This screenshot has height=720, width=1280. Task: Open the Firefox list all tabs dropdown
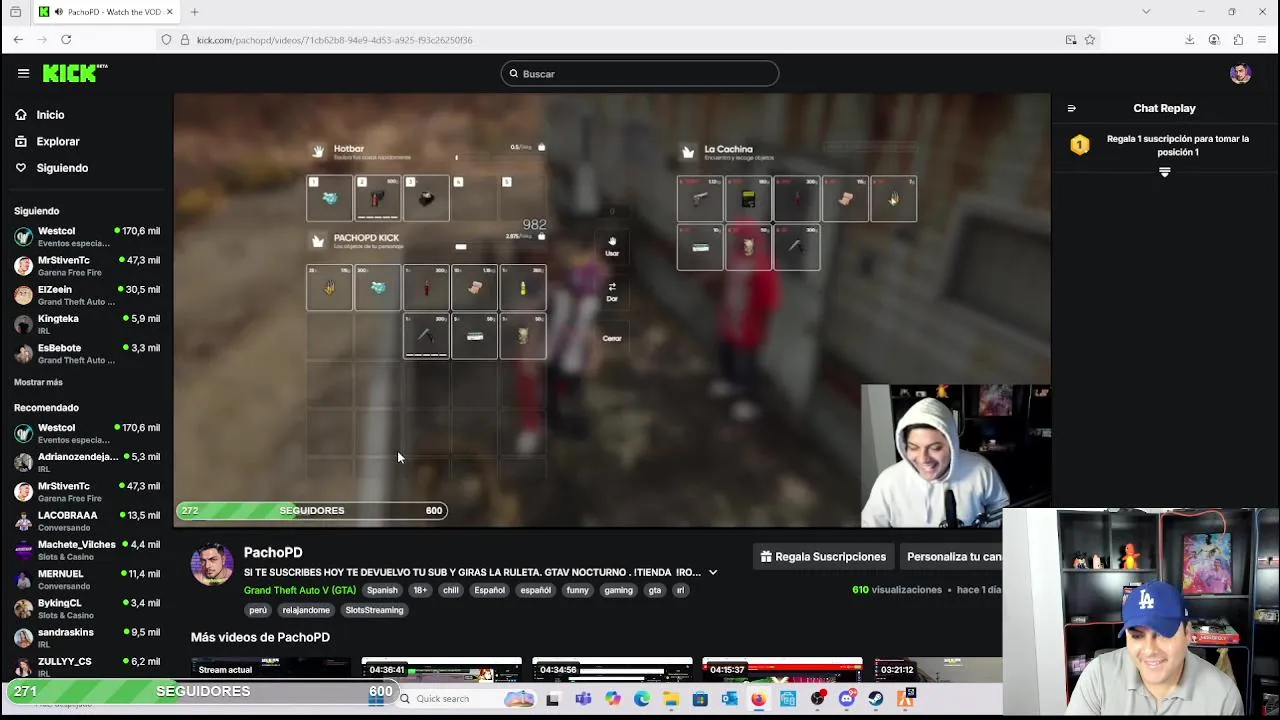coord(1146,12)
